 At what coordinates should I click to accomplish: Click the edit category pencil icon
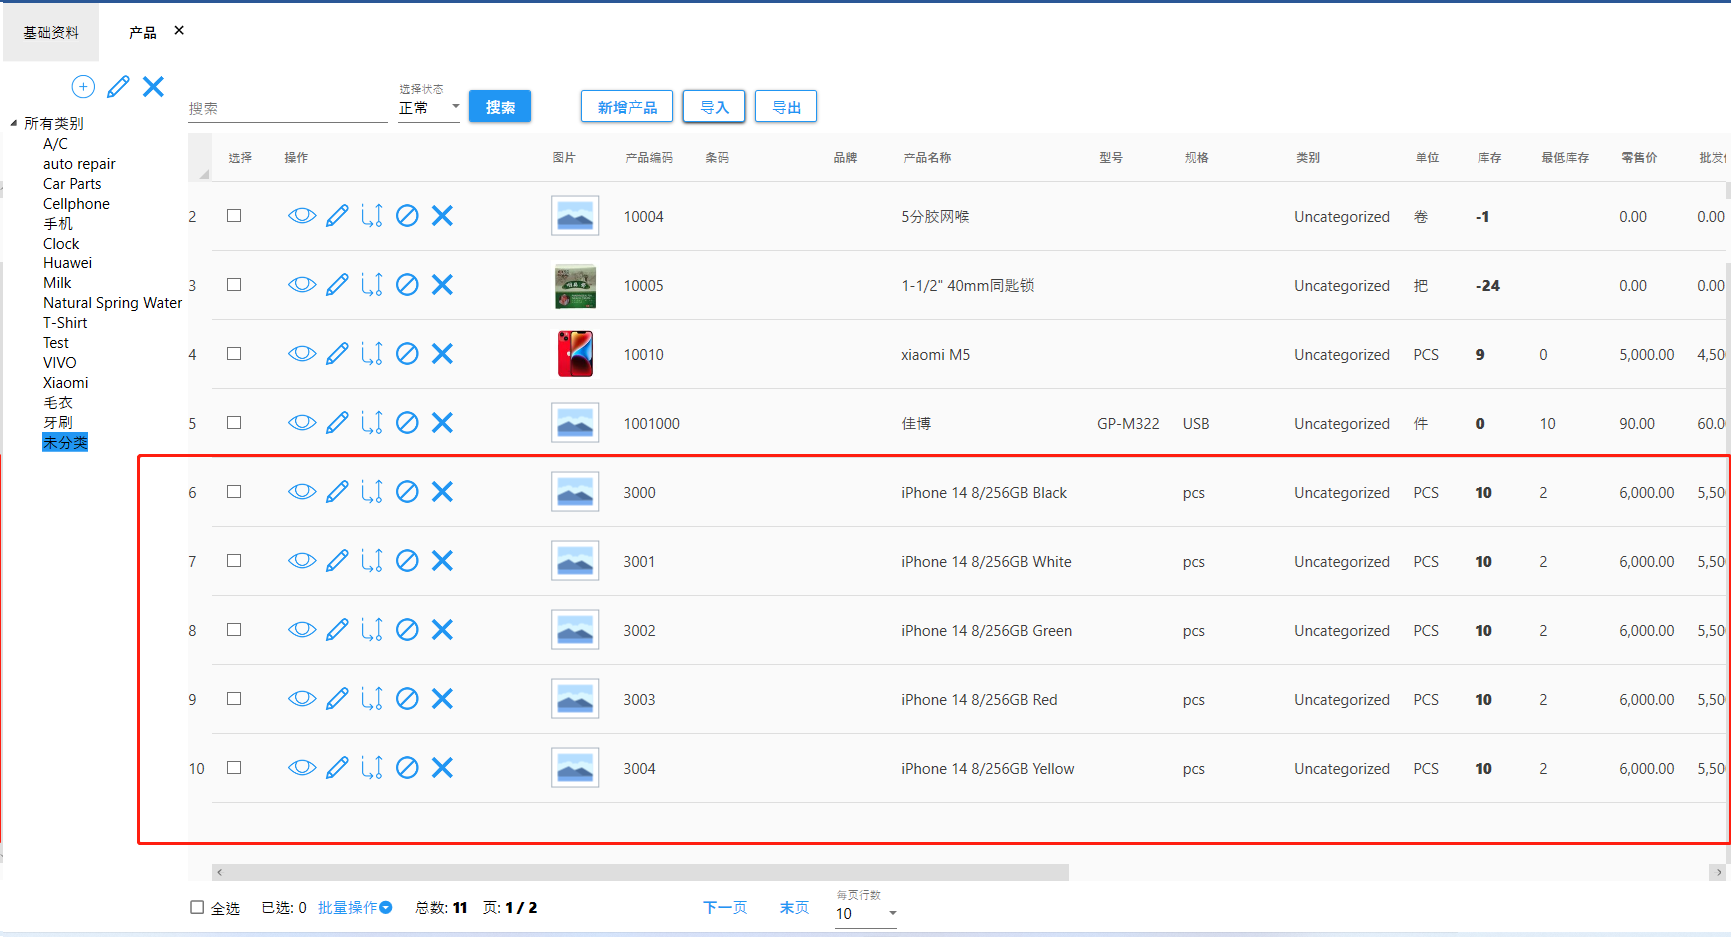click(x=118, y=87)
